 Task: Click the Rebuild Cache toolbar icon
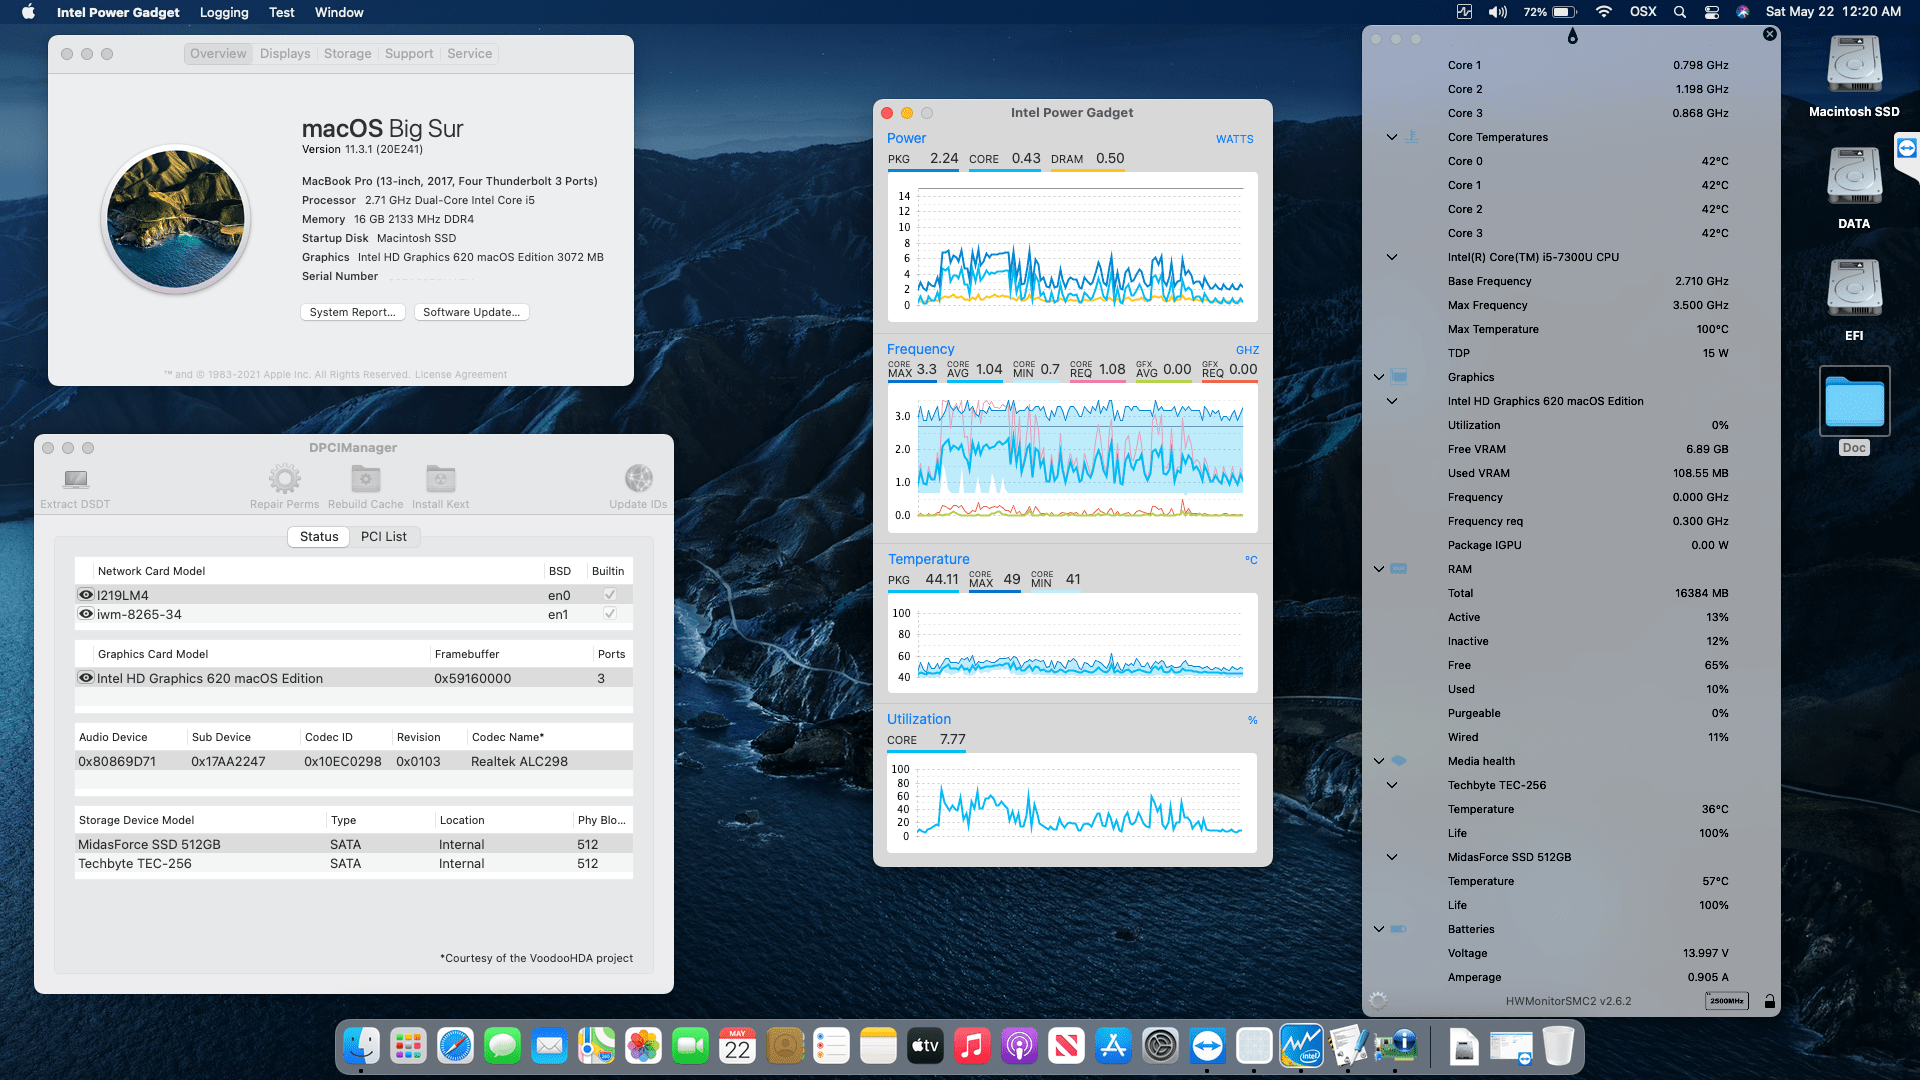(366, 479)
